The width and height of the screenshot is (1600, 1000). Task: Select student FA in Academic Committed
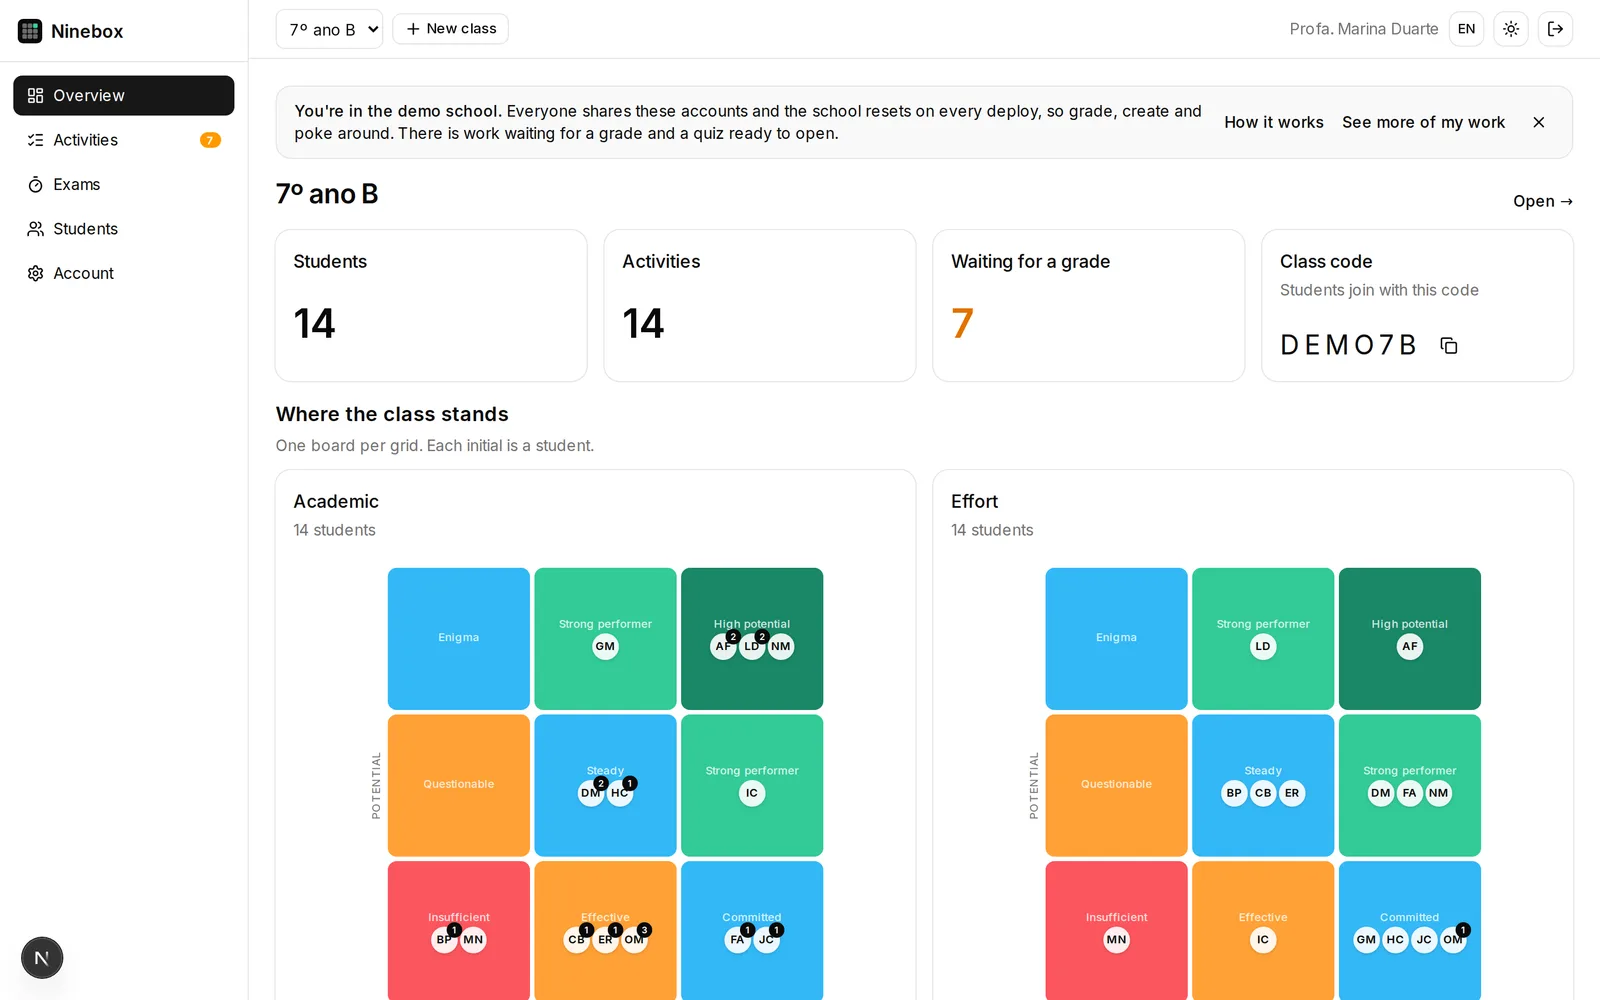737,940
